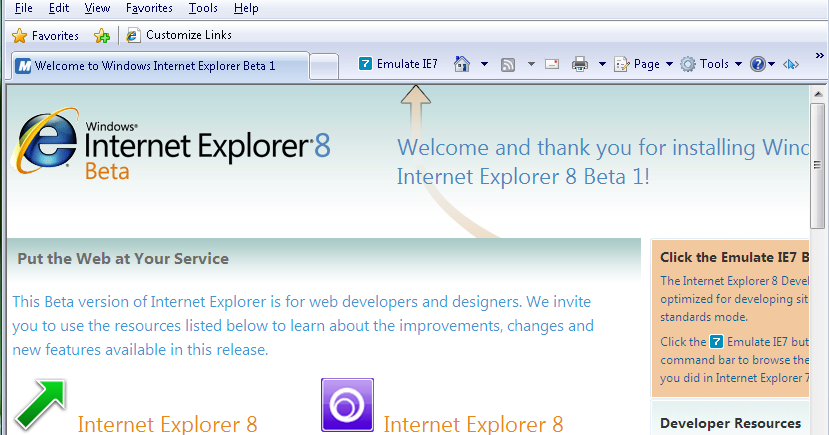
Task: Click the developer tools arrow icon
Action: [791, 64]
